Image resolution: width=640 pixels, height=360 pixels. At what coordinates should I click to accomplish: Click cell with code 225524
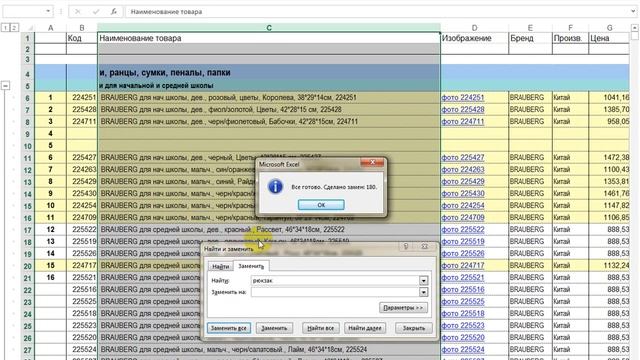(x=82, y=349)
